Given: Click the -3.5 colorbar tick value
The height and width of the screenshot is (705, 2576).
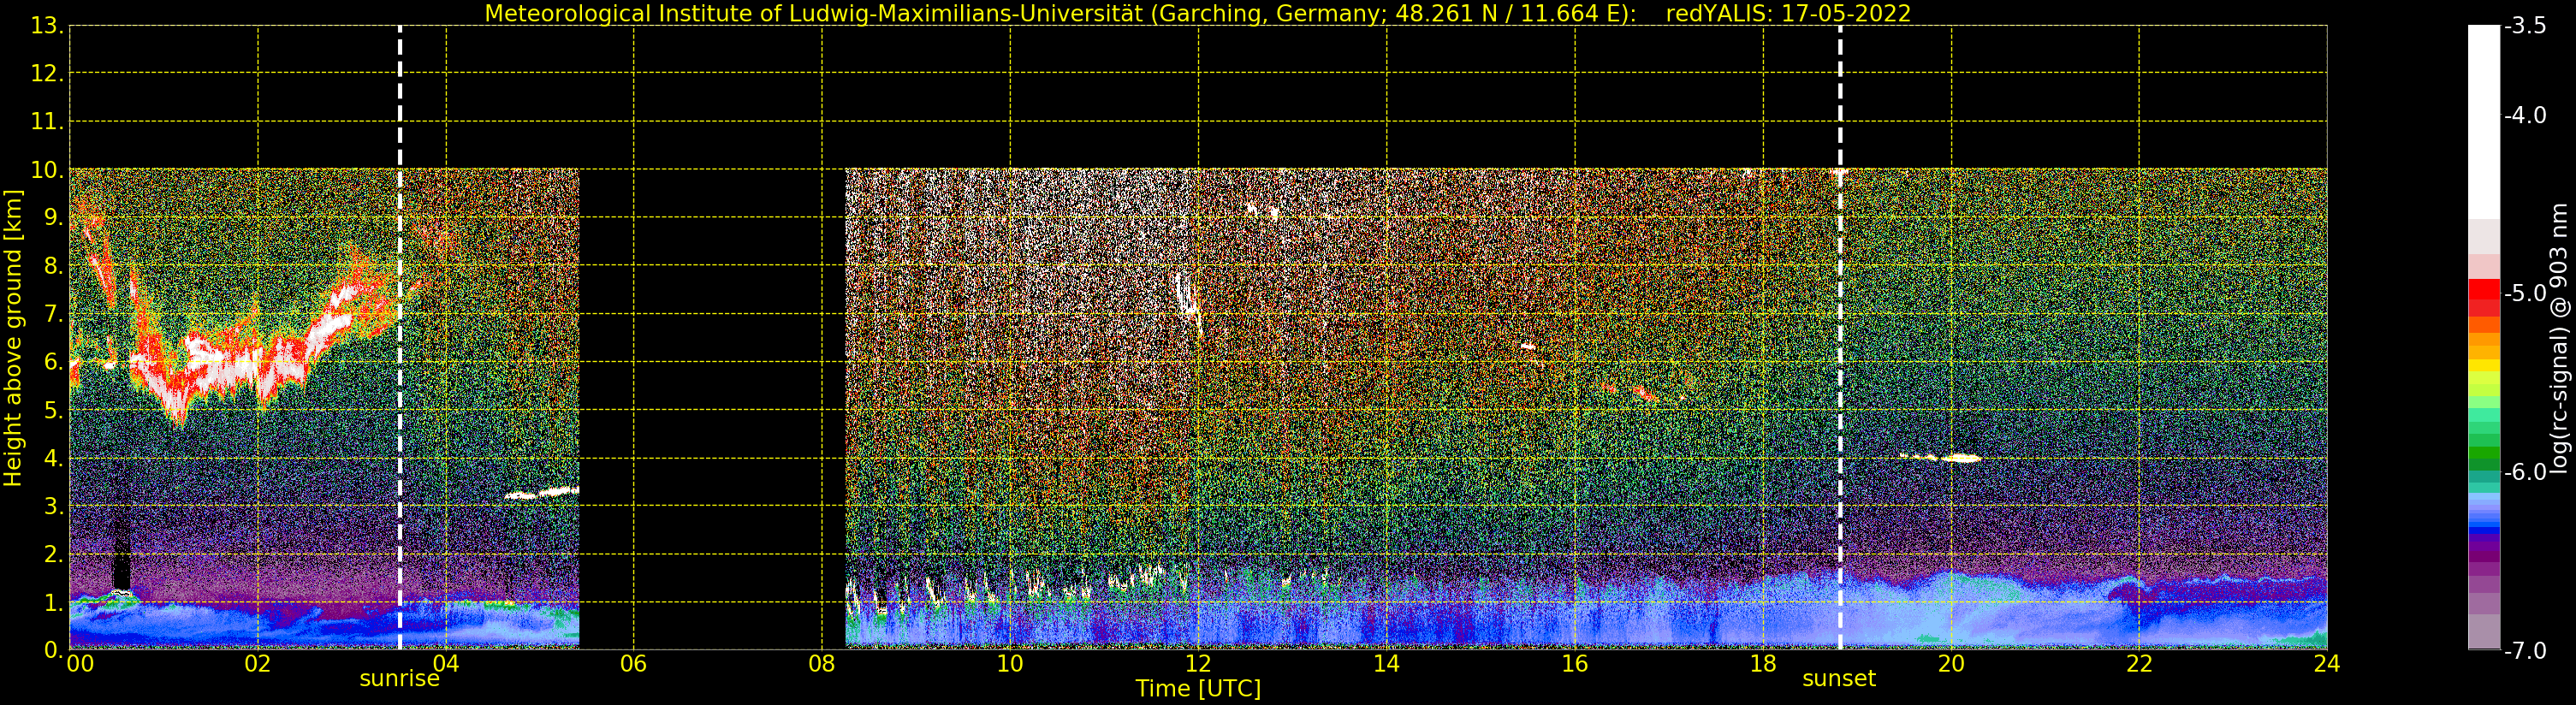Looking at the screenshot, I should [x=2524, y=26].
